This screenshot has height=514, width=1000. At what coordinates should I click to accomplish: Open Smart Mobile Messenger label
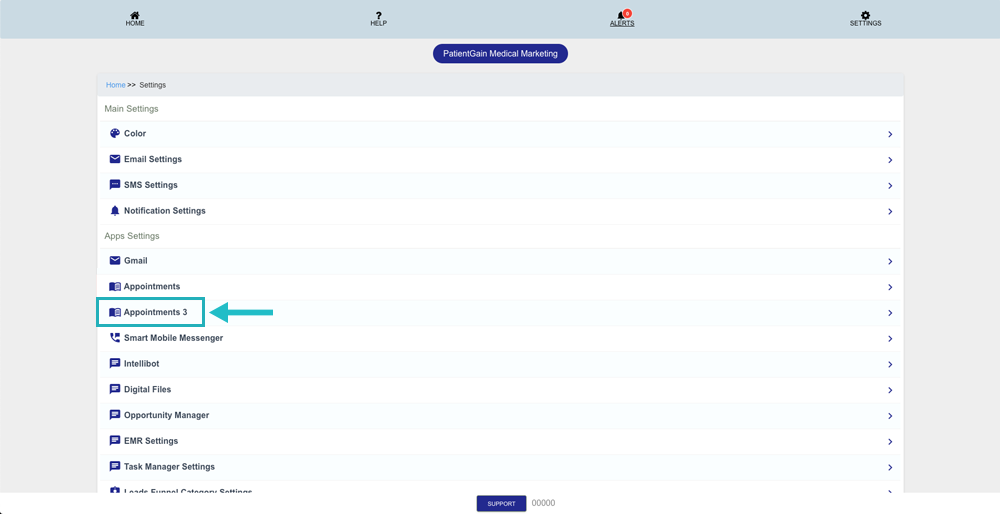click(x=173, y=338)
